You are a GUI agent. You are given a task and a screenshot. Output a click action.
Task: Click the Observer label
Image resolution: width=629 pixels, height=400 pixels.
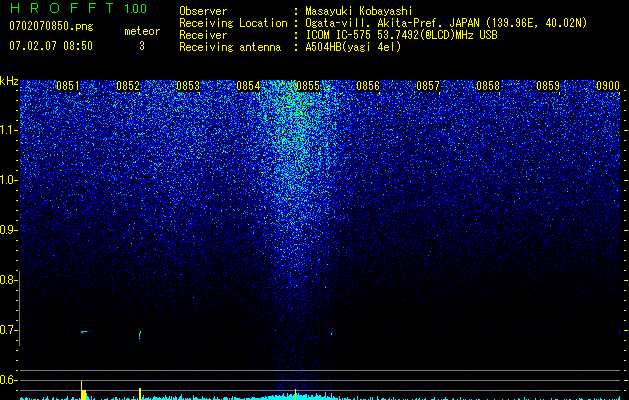click(x=203, y=11)
